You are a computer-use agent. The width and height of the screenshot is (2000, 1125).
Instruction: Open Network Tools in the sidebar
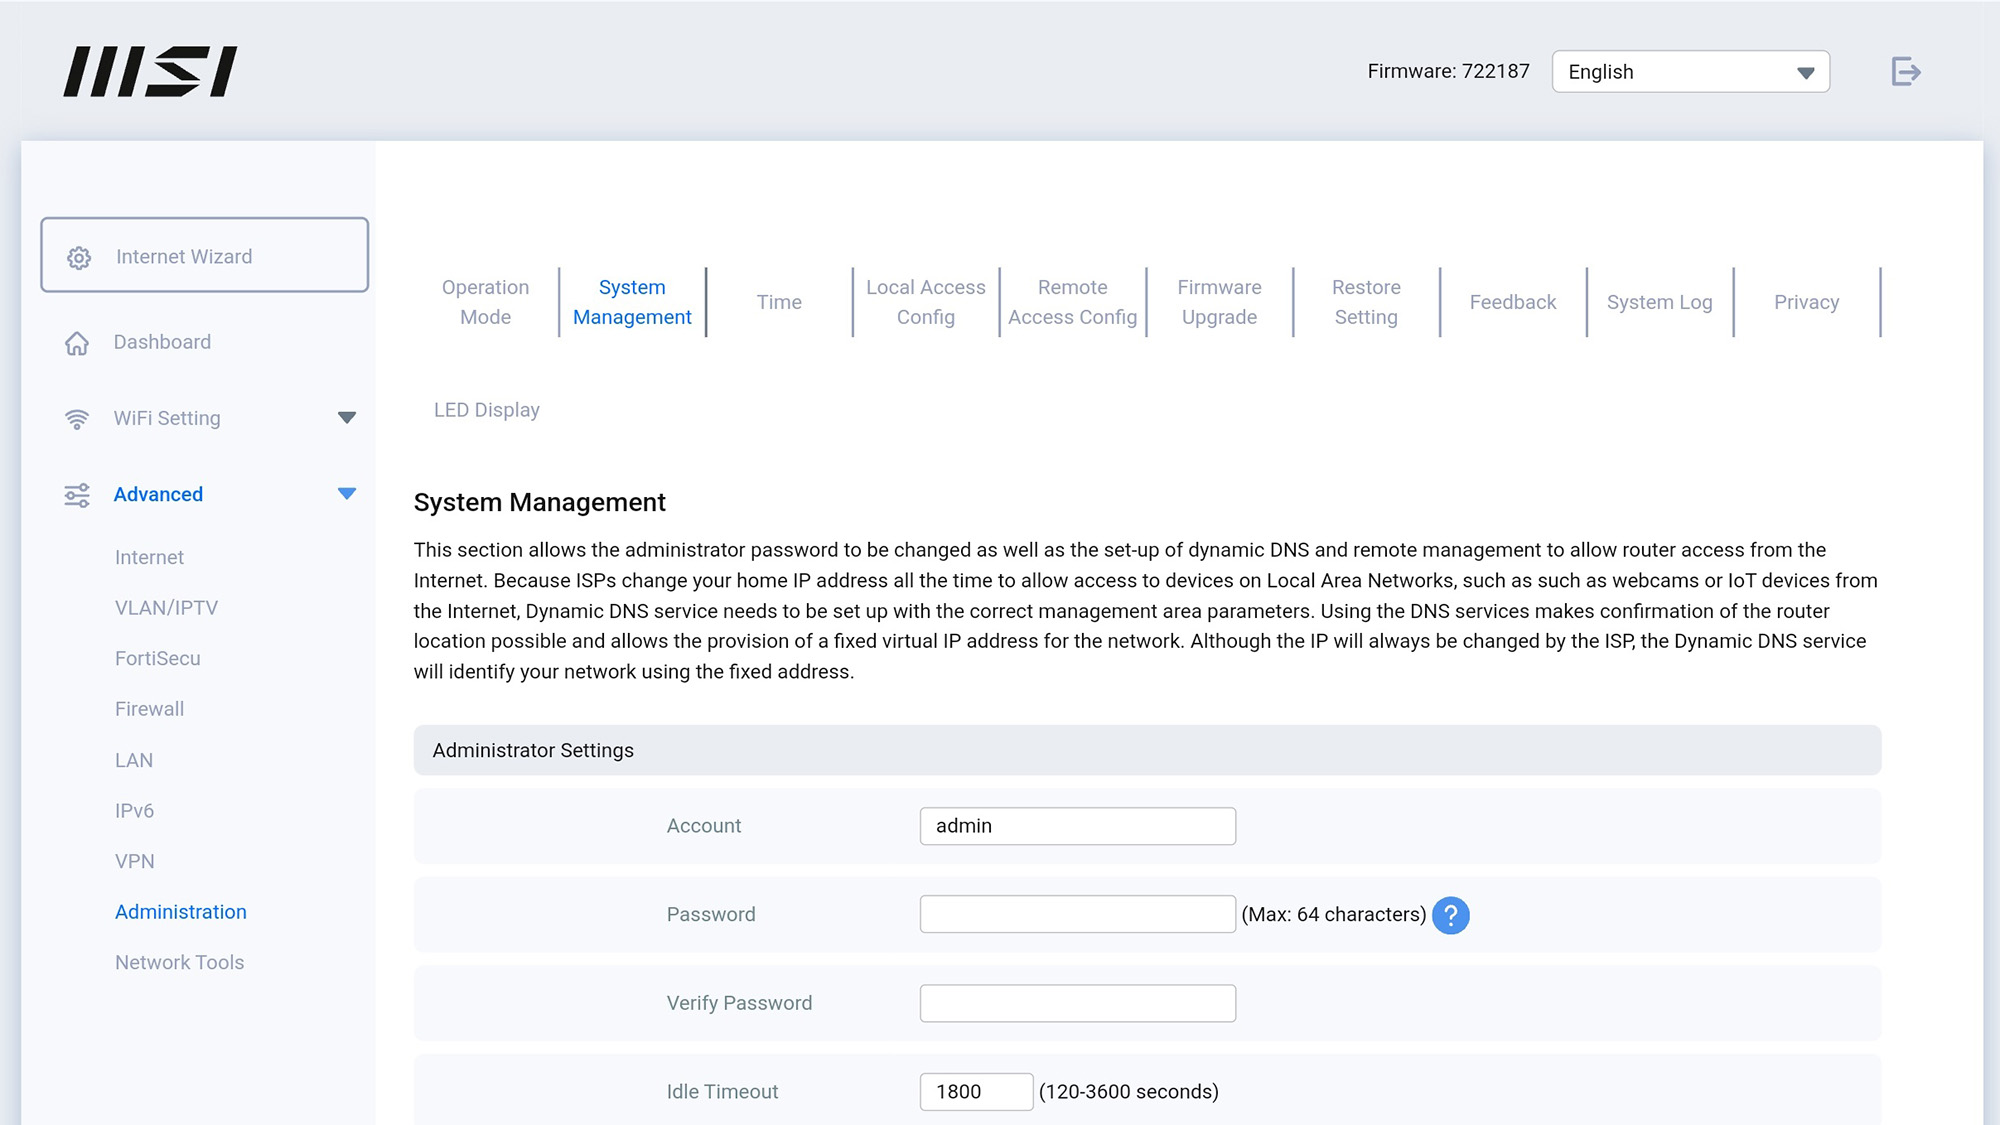(179, 962)
